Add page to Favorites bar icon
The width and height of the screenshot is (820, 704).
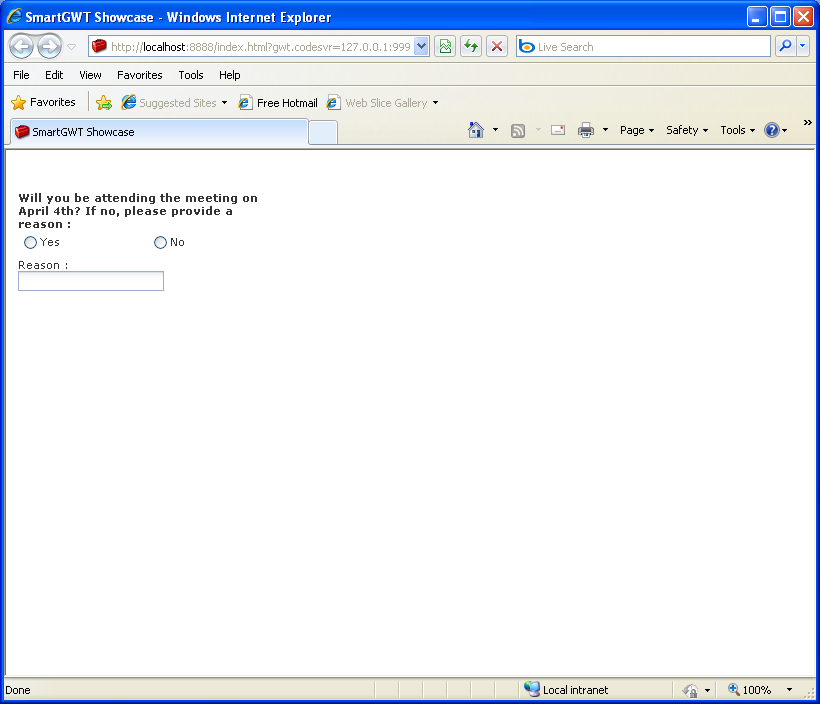pos(104,103)
